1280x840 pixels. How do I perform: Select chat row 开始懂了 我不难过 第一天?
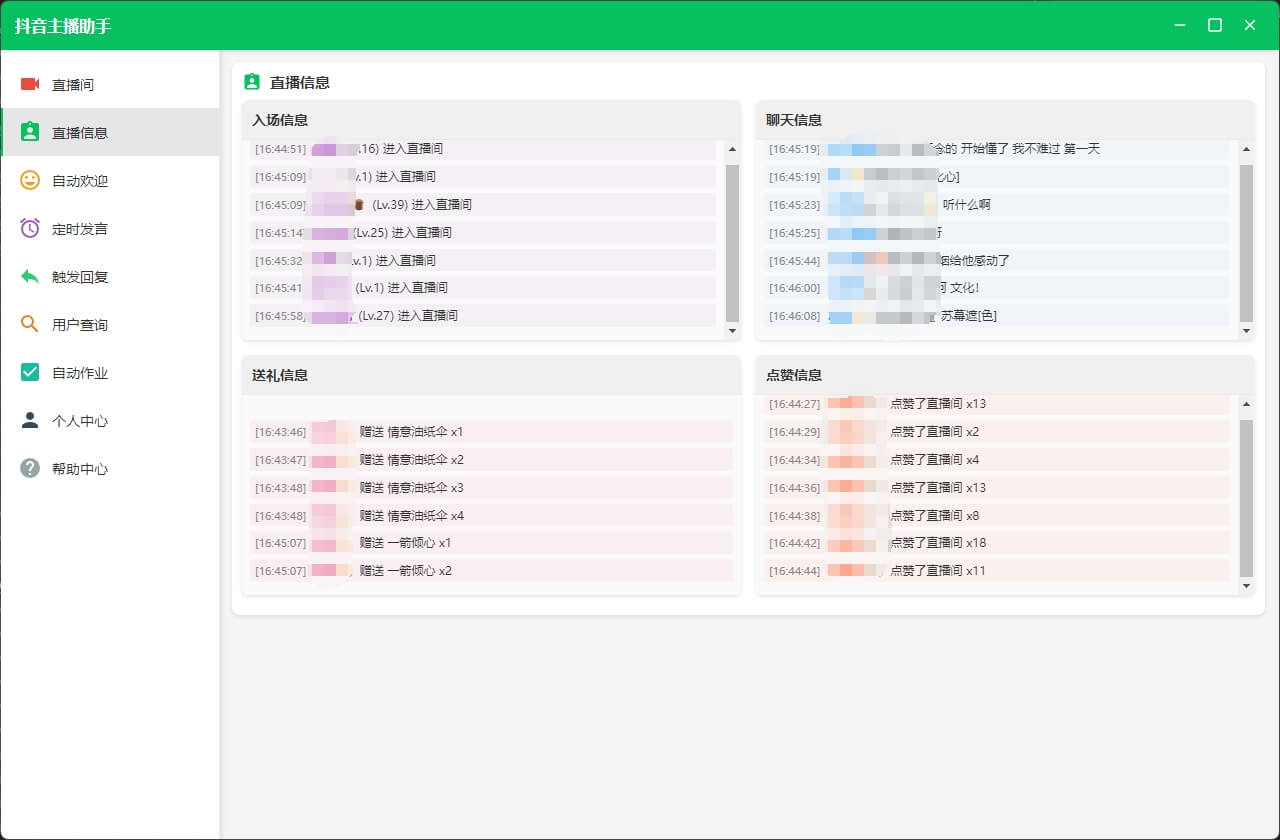tap(997, 149)
